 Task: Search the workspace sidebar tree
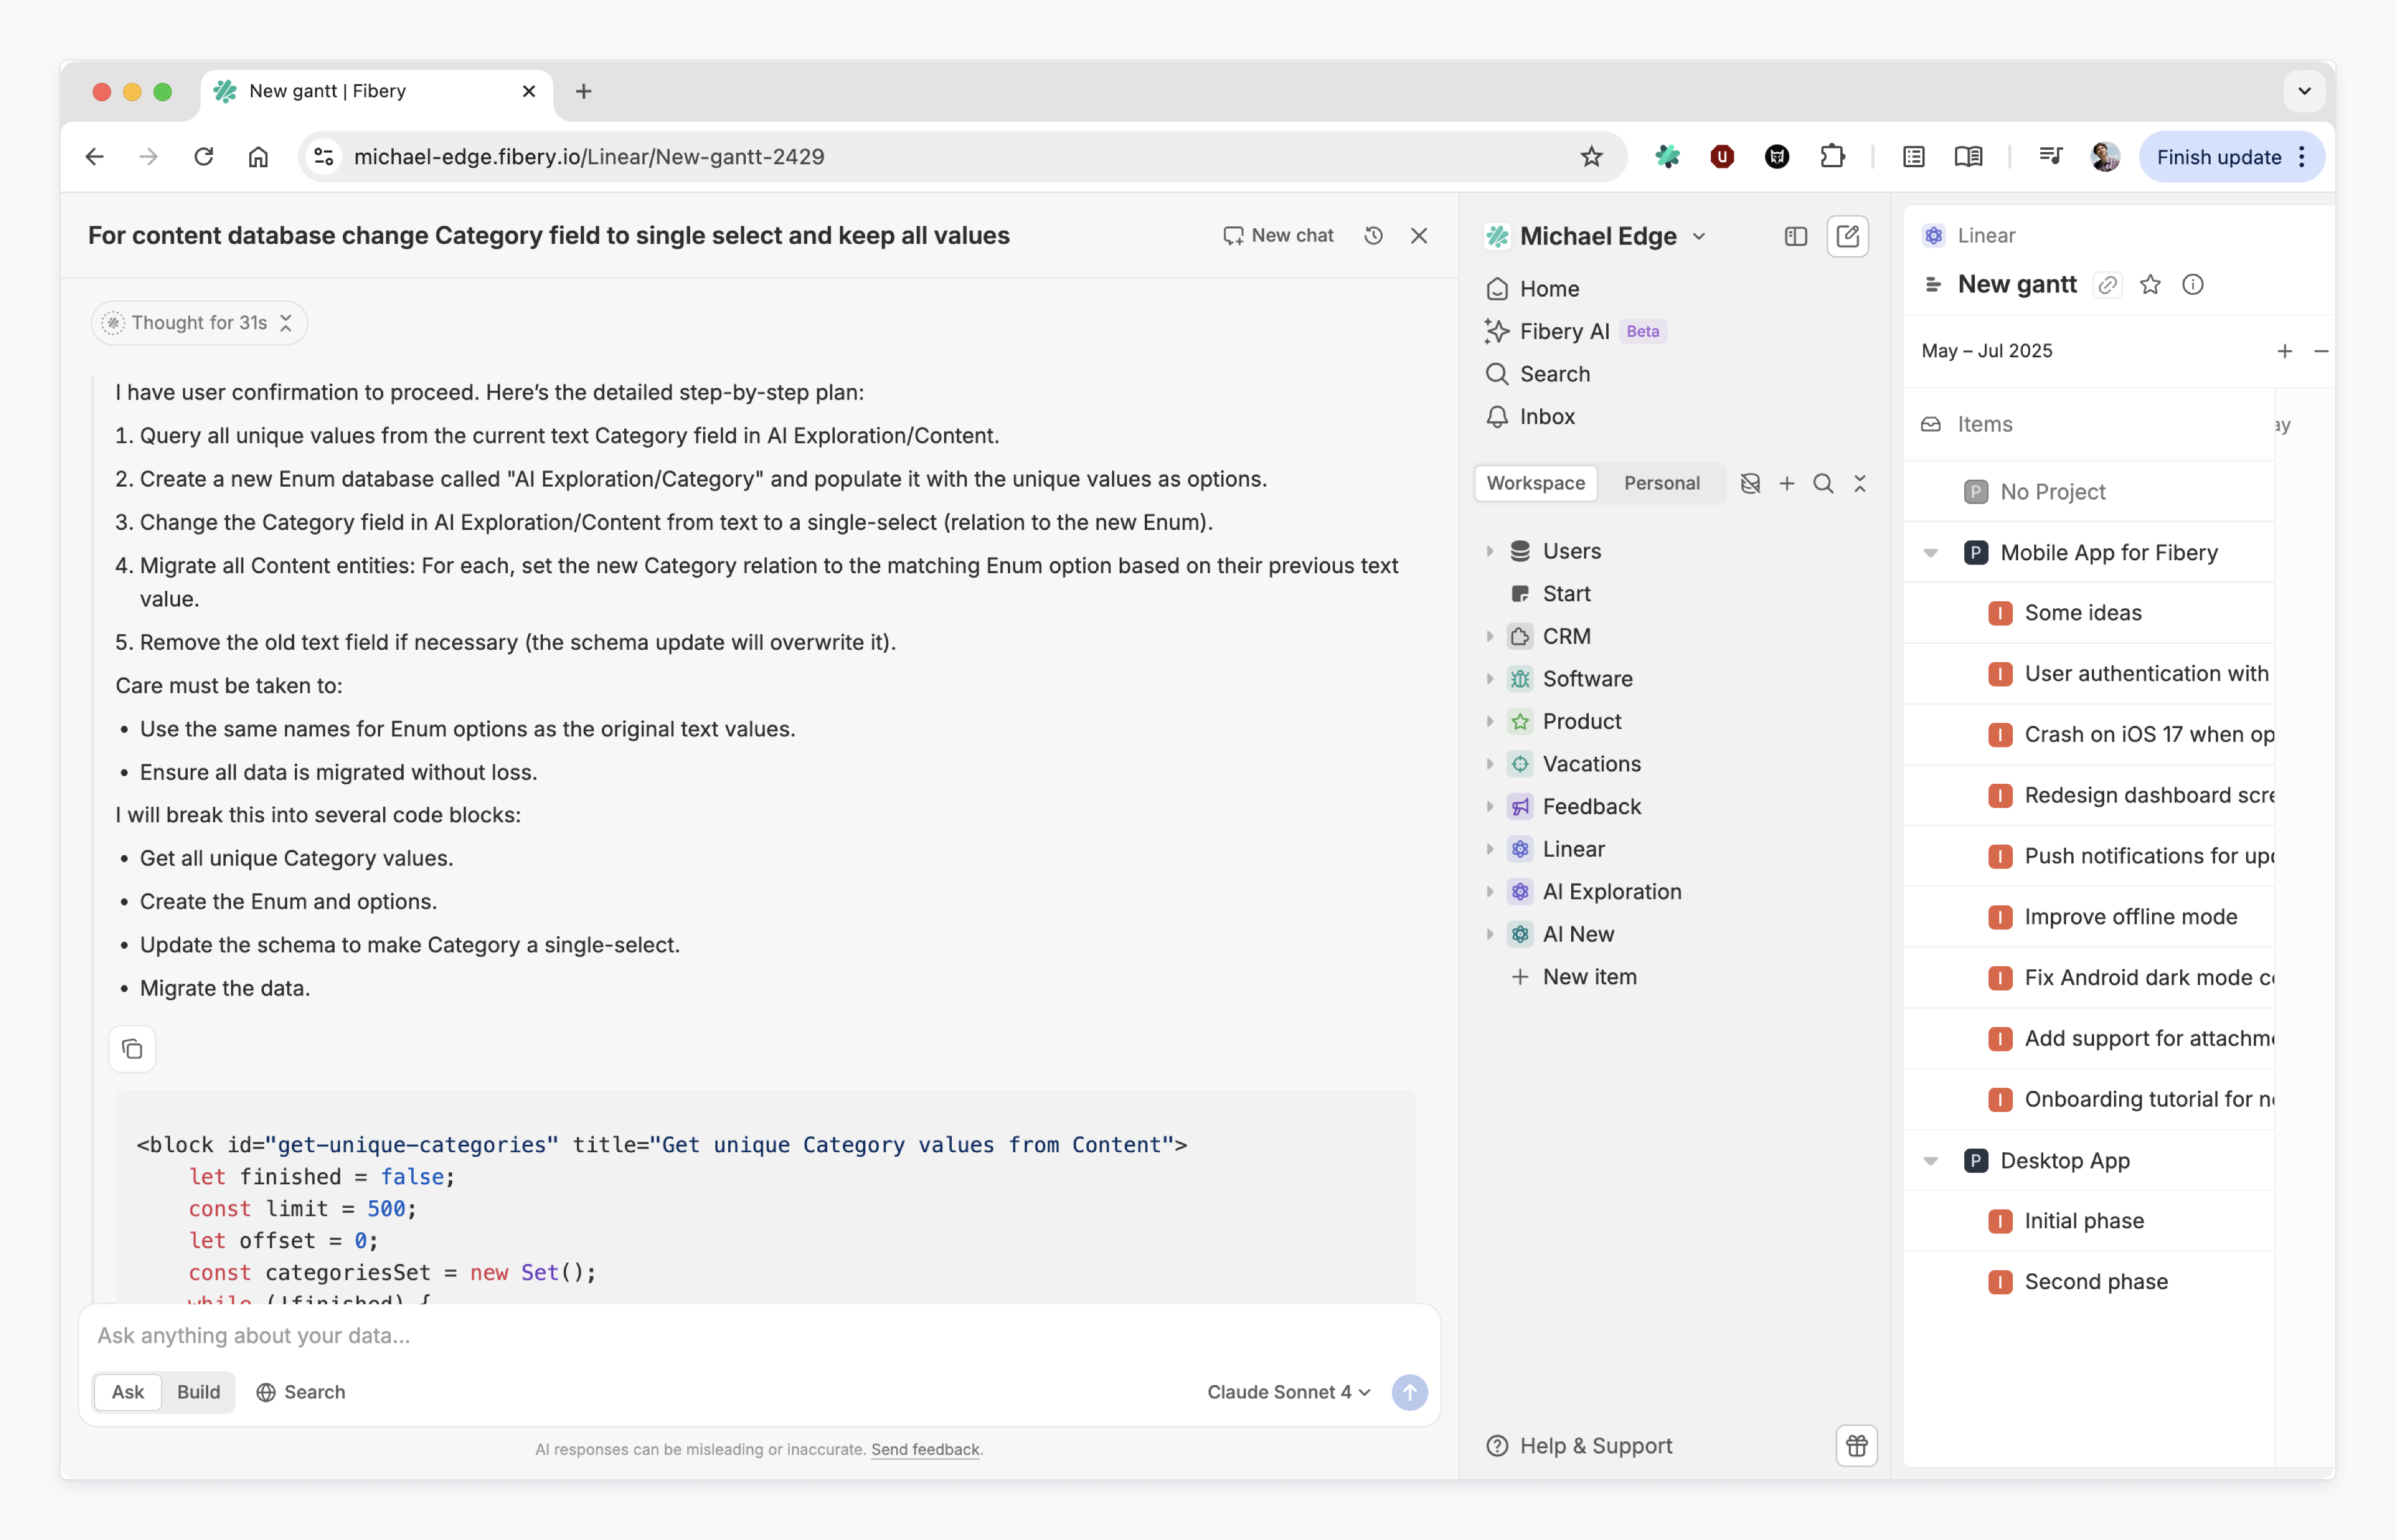(1823, 483)
